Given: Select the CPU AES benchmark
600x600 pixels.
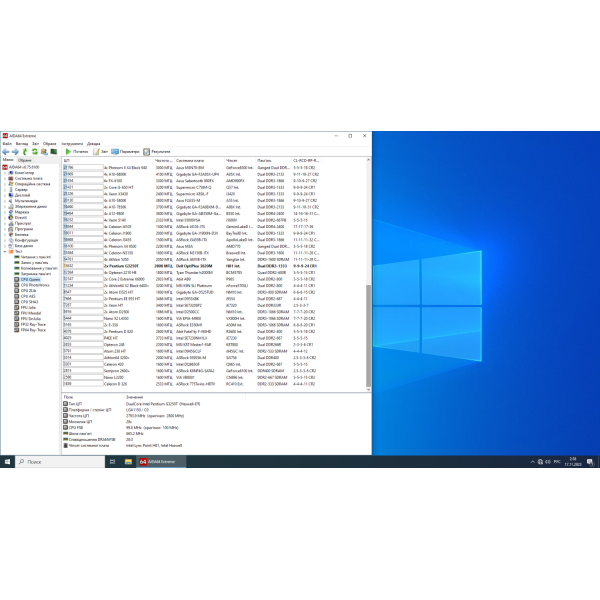Looking at the screenshot, I should point(25,296).
